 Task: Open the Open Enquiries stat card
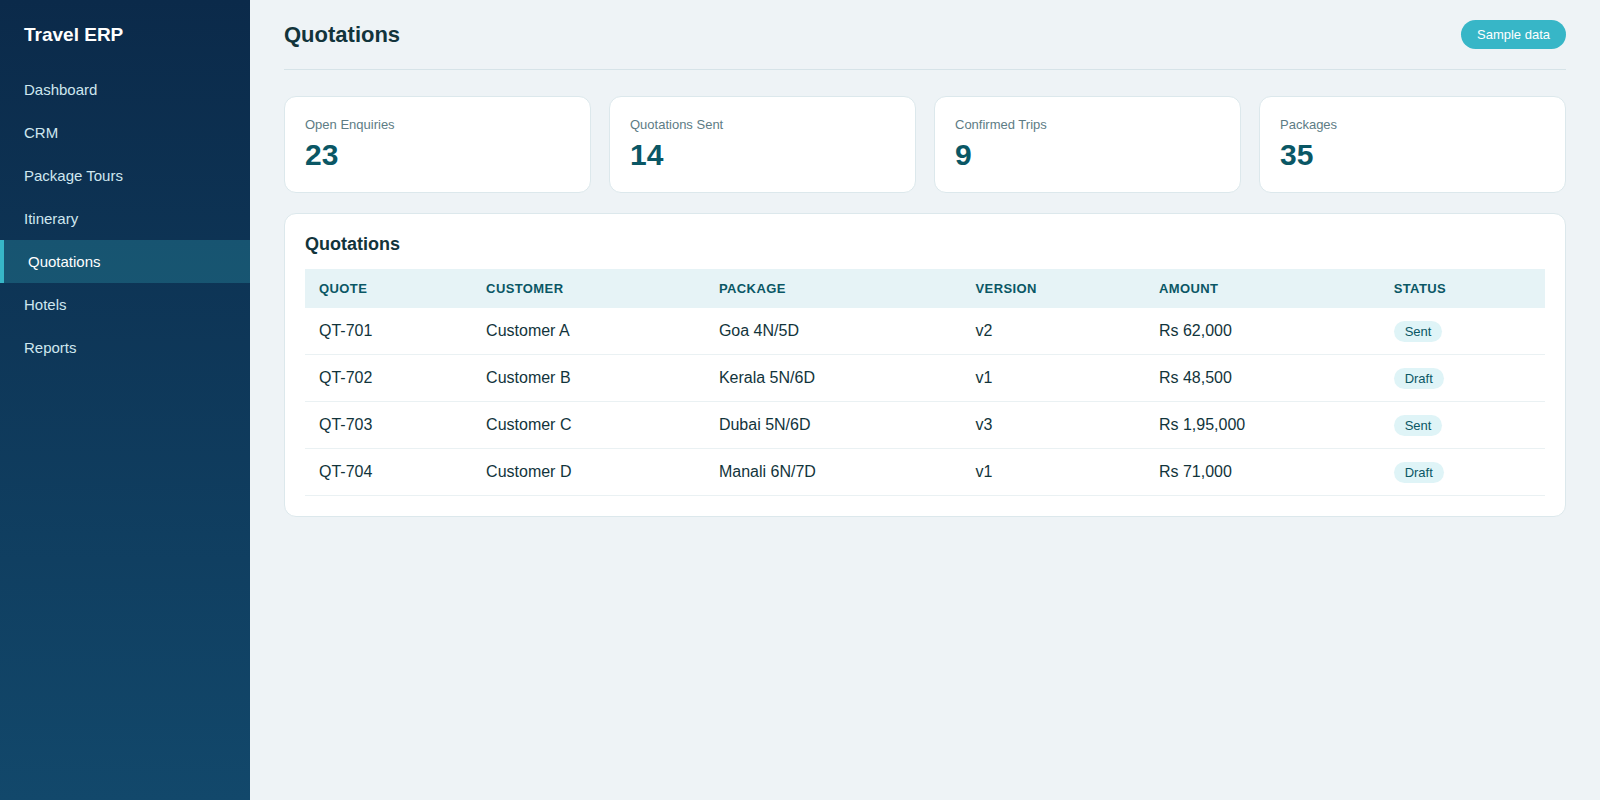click(438, 145)
